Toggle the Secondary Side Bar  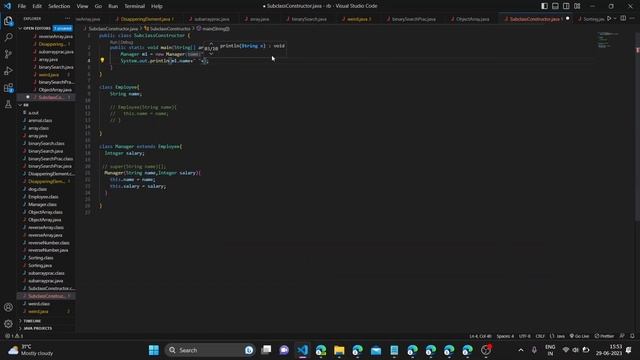click(566, 6)
